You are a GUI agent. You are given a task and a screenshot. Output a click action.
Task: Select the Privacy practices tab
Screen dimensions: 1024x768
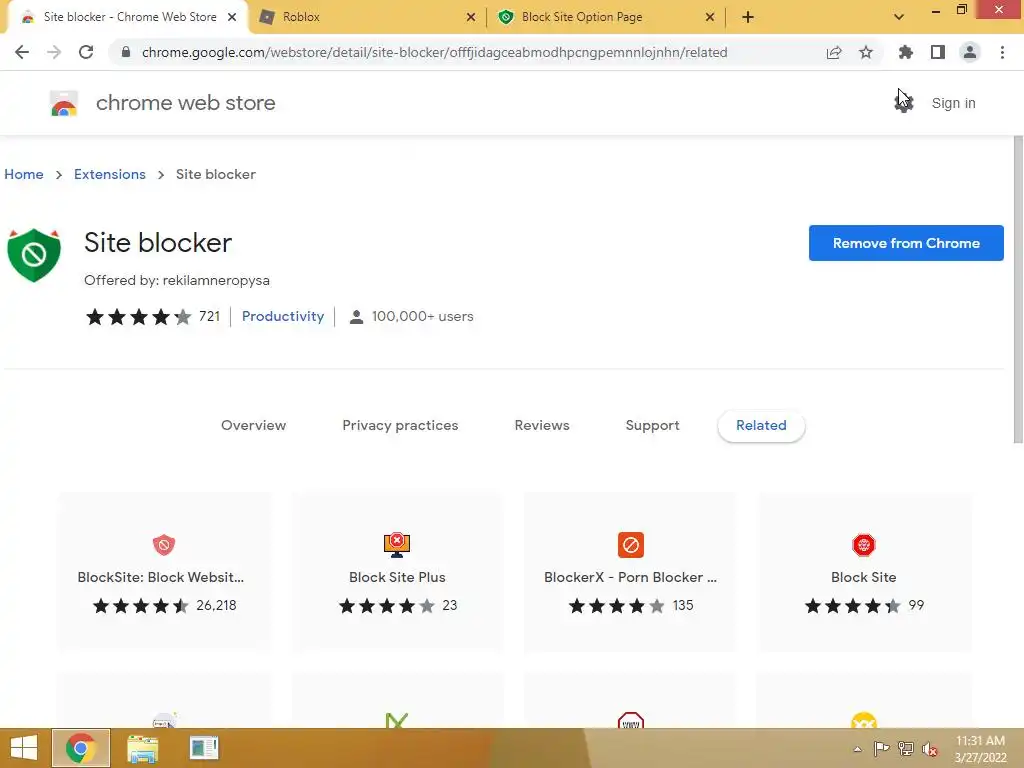coord(400,425)
